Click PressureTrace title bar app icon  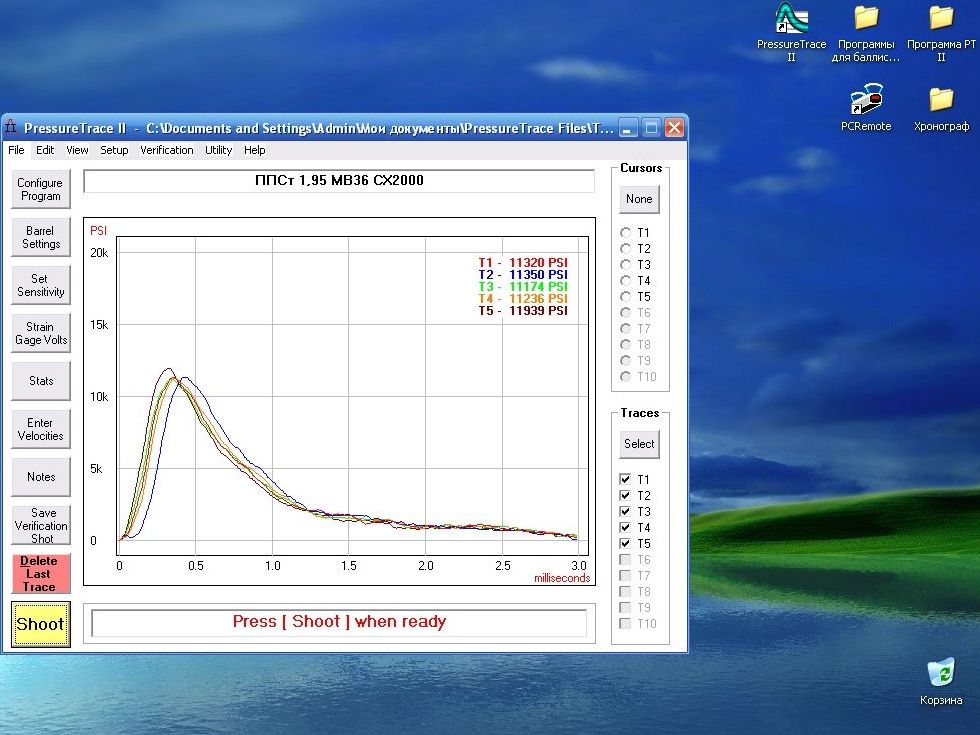[x=12, y=128]
